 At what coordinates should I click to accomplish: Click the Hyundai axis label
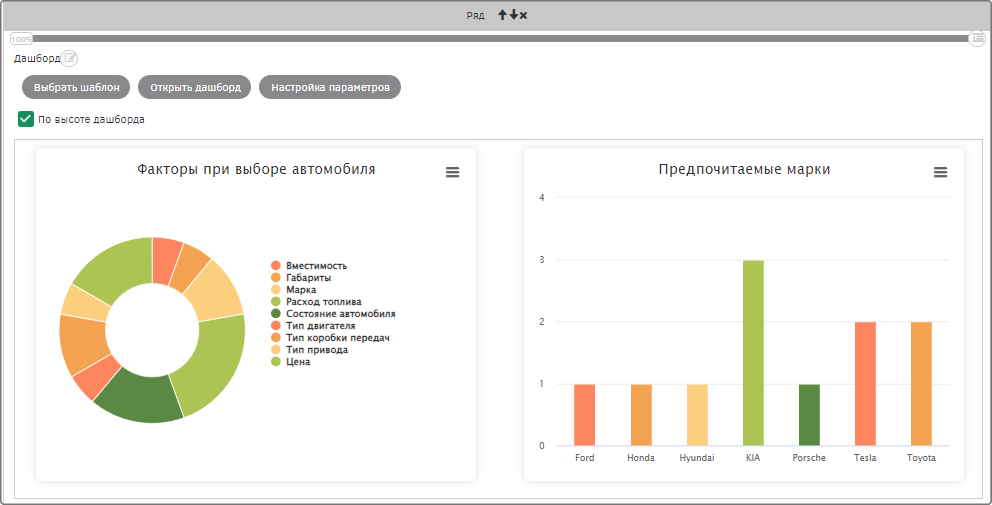(x=697, y=458)
